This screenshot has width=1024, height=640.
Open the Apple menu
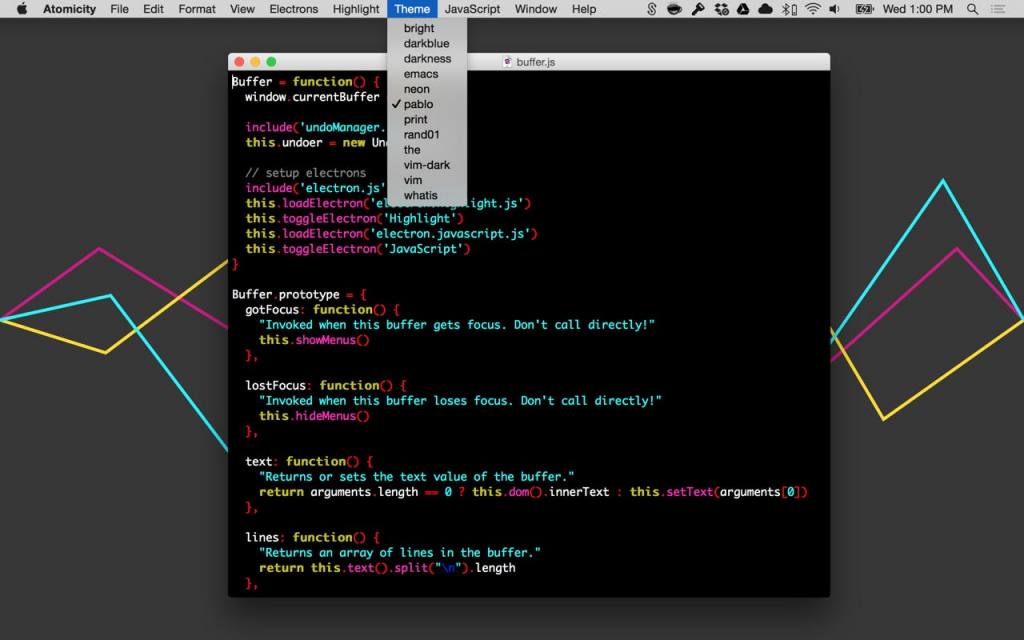(21, 9)
